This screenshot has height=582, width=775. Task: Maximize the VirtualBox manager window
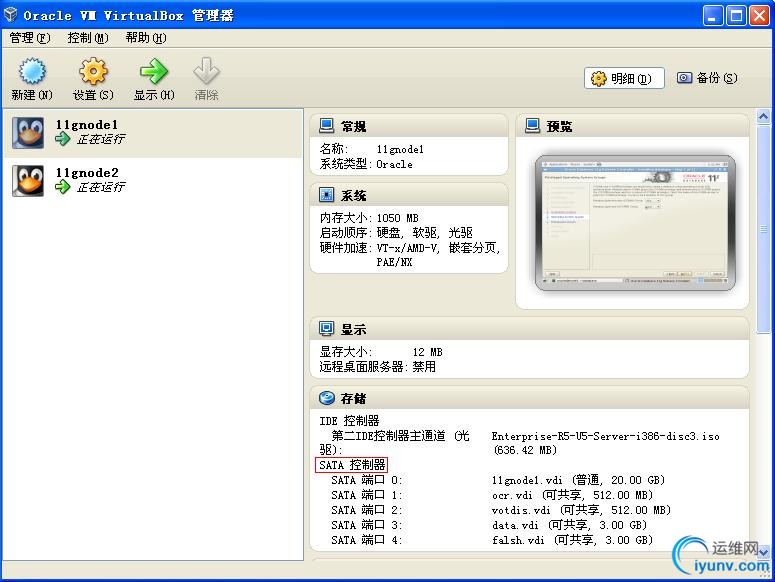point(736,16)
